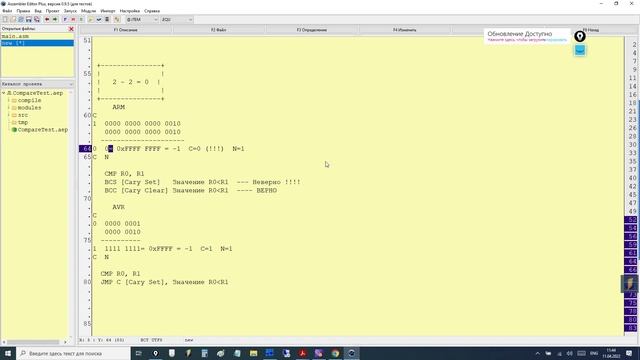Click the Windows taskbar search box
The width and height of the screenshot is (640, 360).
click(73, 353)
